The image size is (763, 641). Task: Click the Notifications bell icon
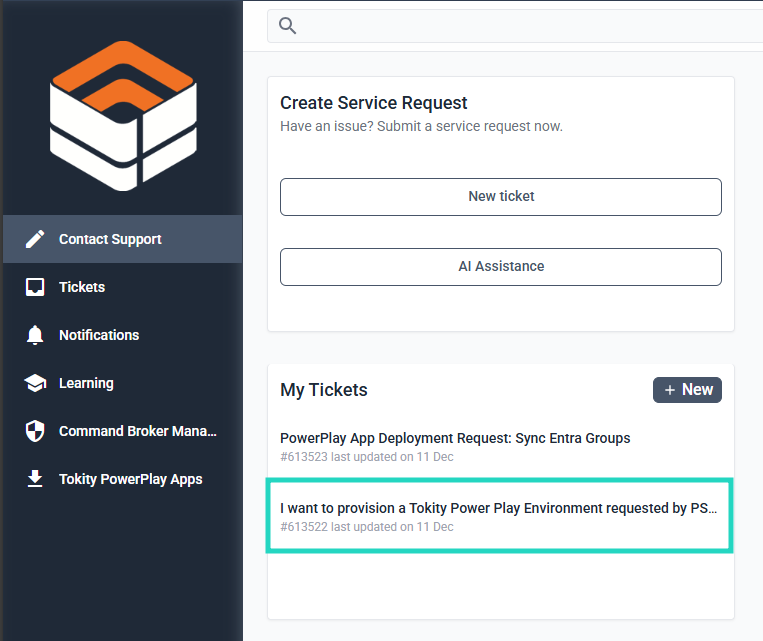(35, 335)
